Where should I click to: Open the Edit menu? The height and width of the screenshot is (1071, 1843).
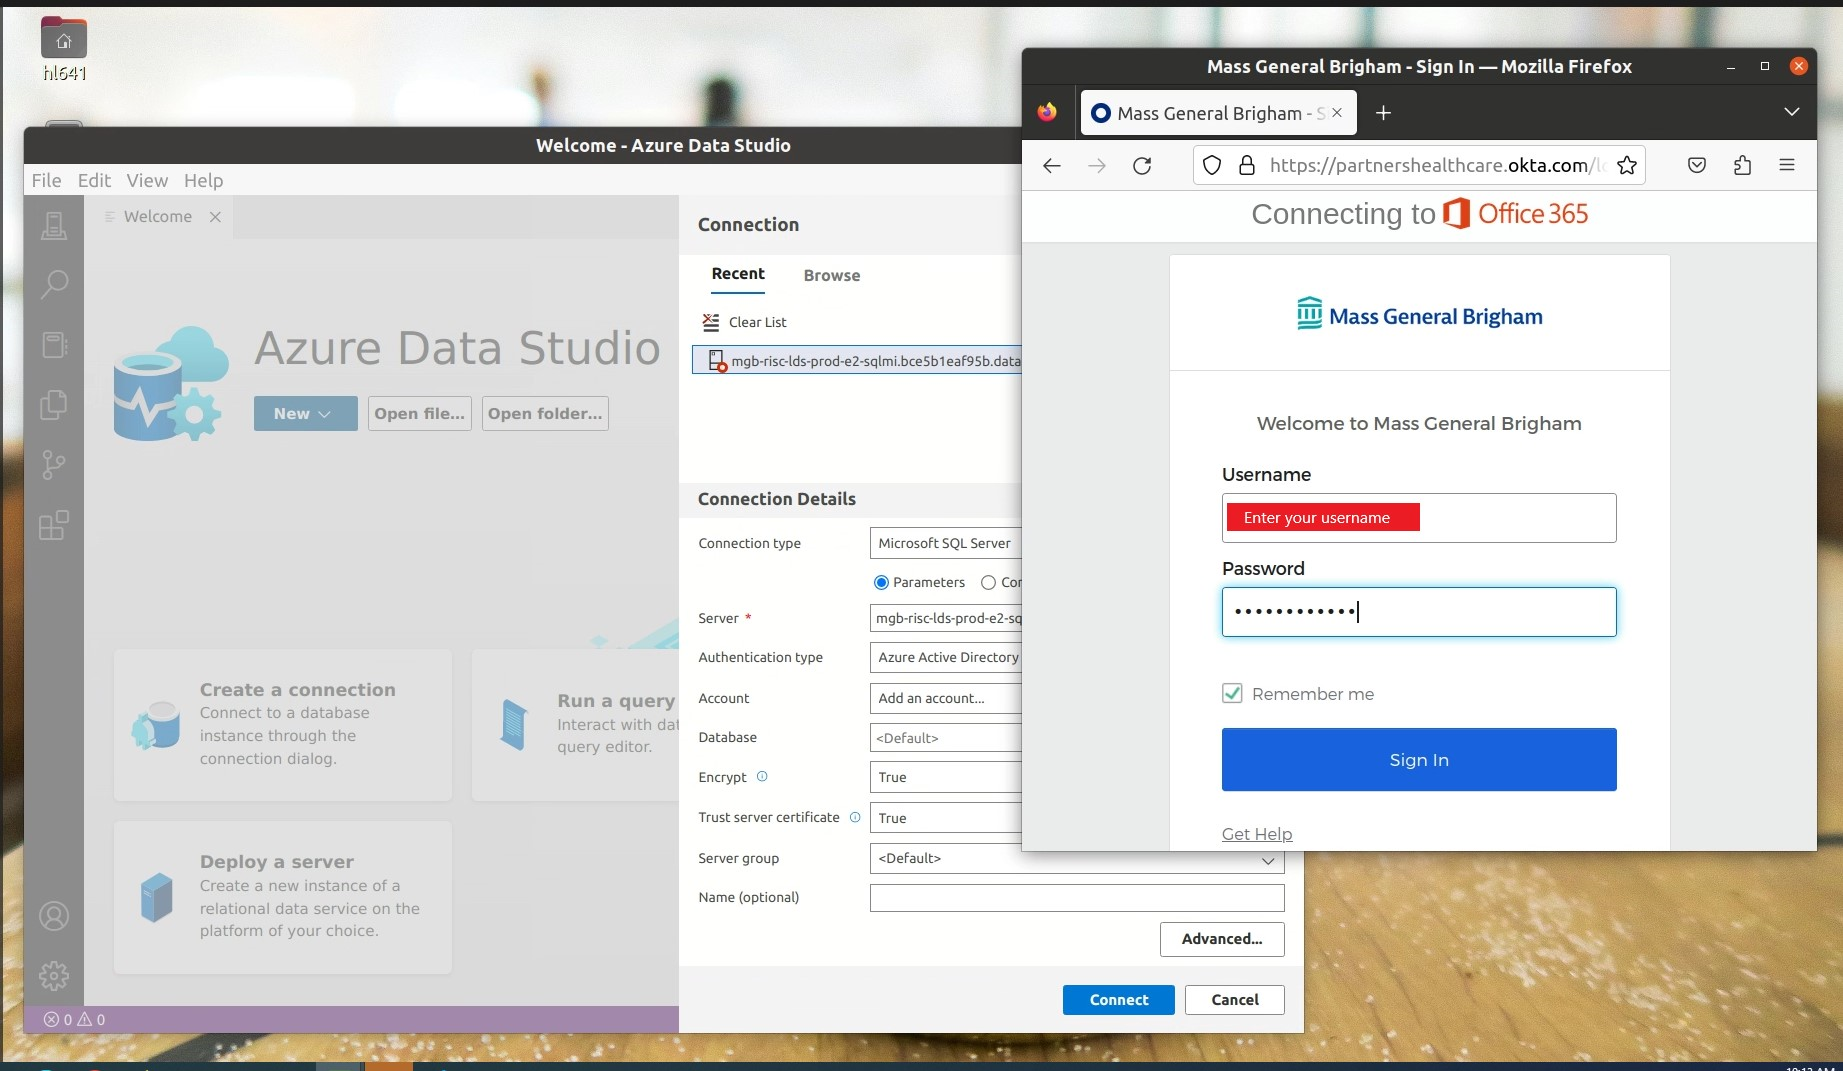(x=94, y=180)
